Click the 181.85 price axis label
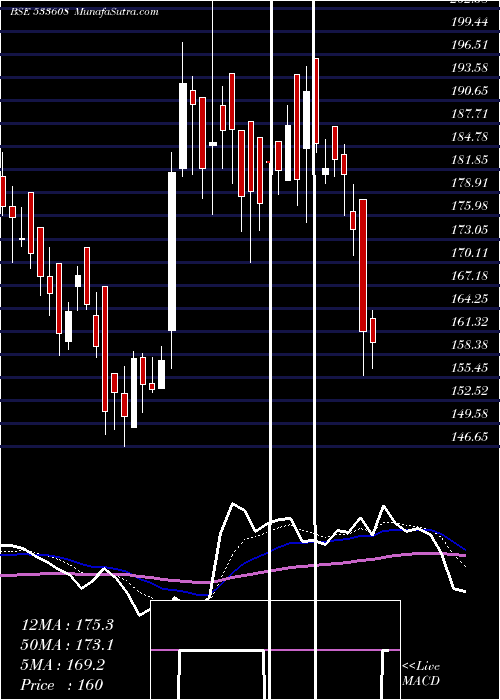This screenshot has width=500, height=700. (x=469, y=160)
